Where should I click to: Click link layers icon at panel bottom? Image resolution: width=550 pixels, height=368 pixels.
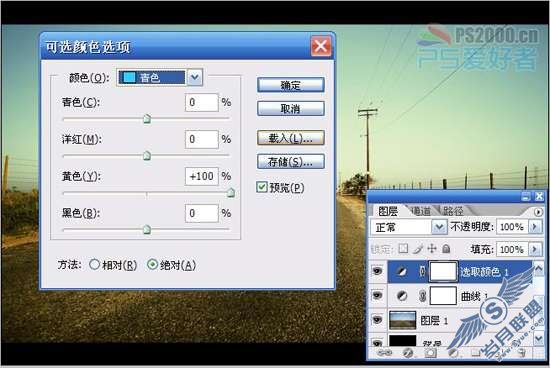(x=384, y=353)
